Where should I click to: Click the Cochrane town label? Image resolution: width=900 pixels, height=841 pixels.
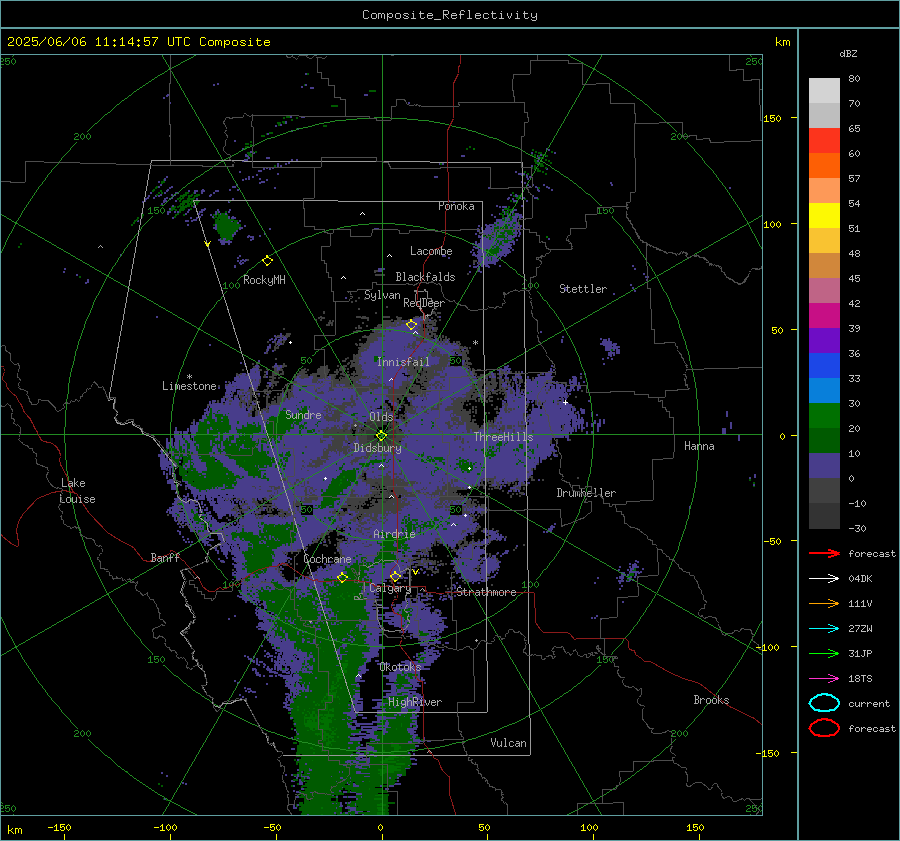coord(327,559)
